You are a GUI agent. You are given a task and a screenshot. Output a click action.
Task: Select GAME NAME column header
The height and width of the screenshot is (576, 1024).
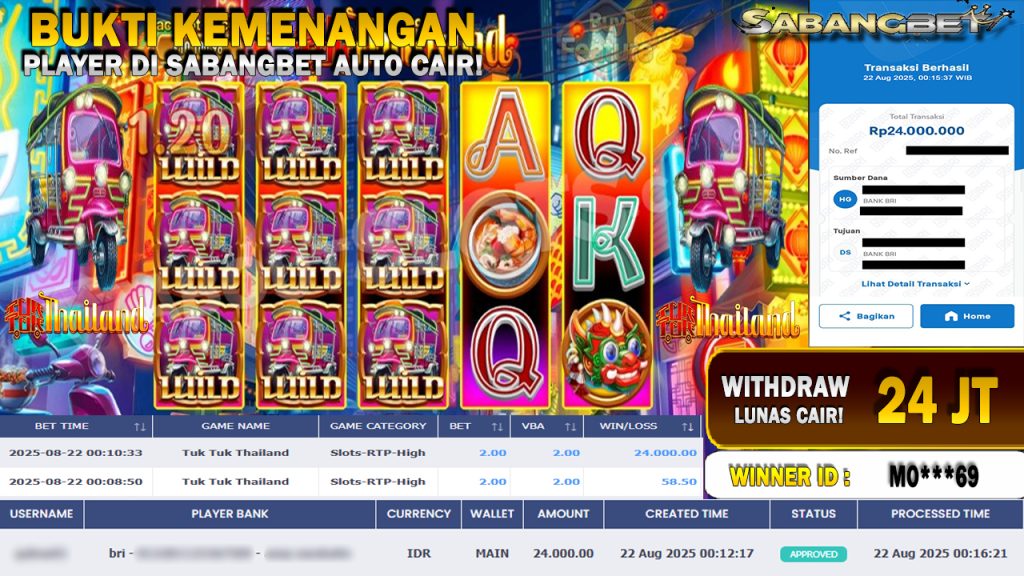pos(235,426)
